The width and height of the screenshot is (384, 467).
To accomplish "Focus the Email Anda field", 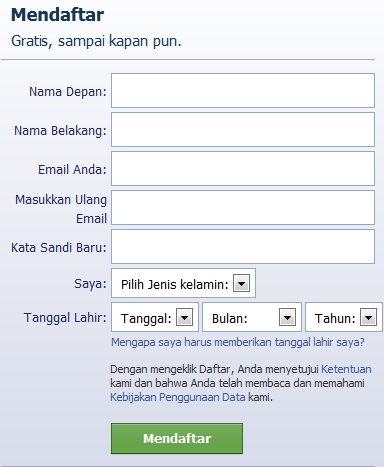I will point(243,169).
